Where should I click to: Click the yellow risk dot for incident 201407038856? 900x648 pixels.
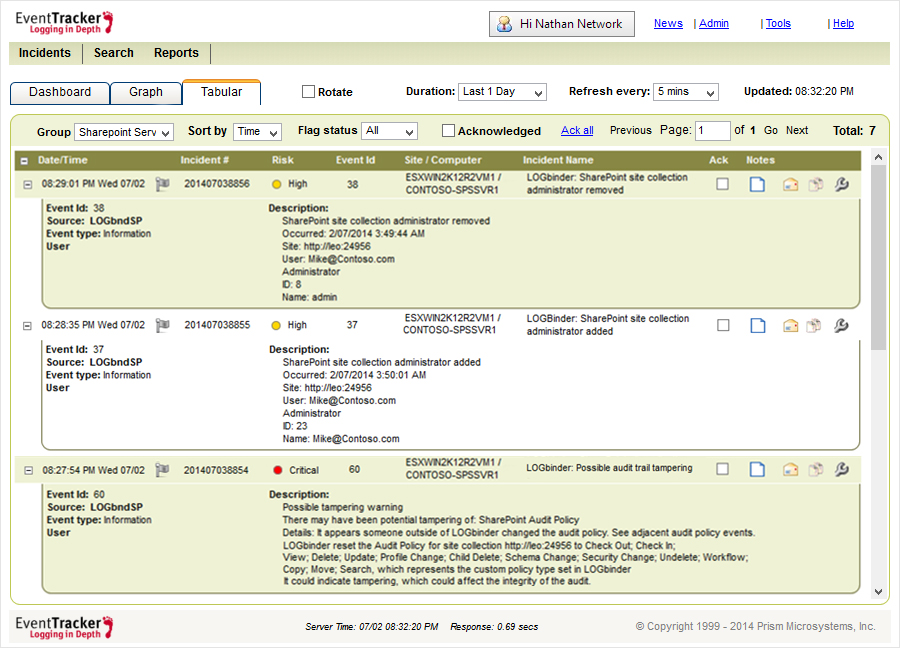coord(277,184)
